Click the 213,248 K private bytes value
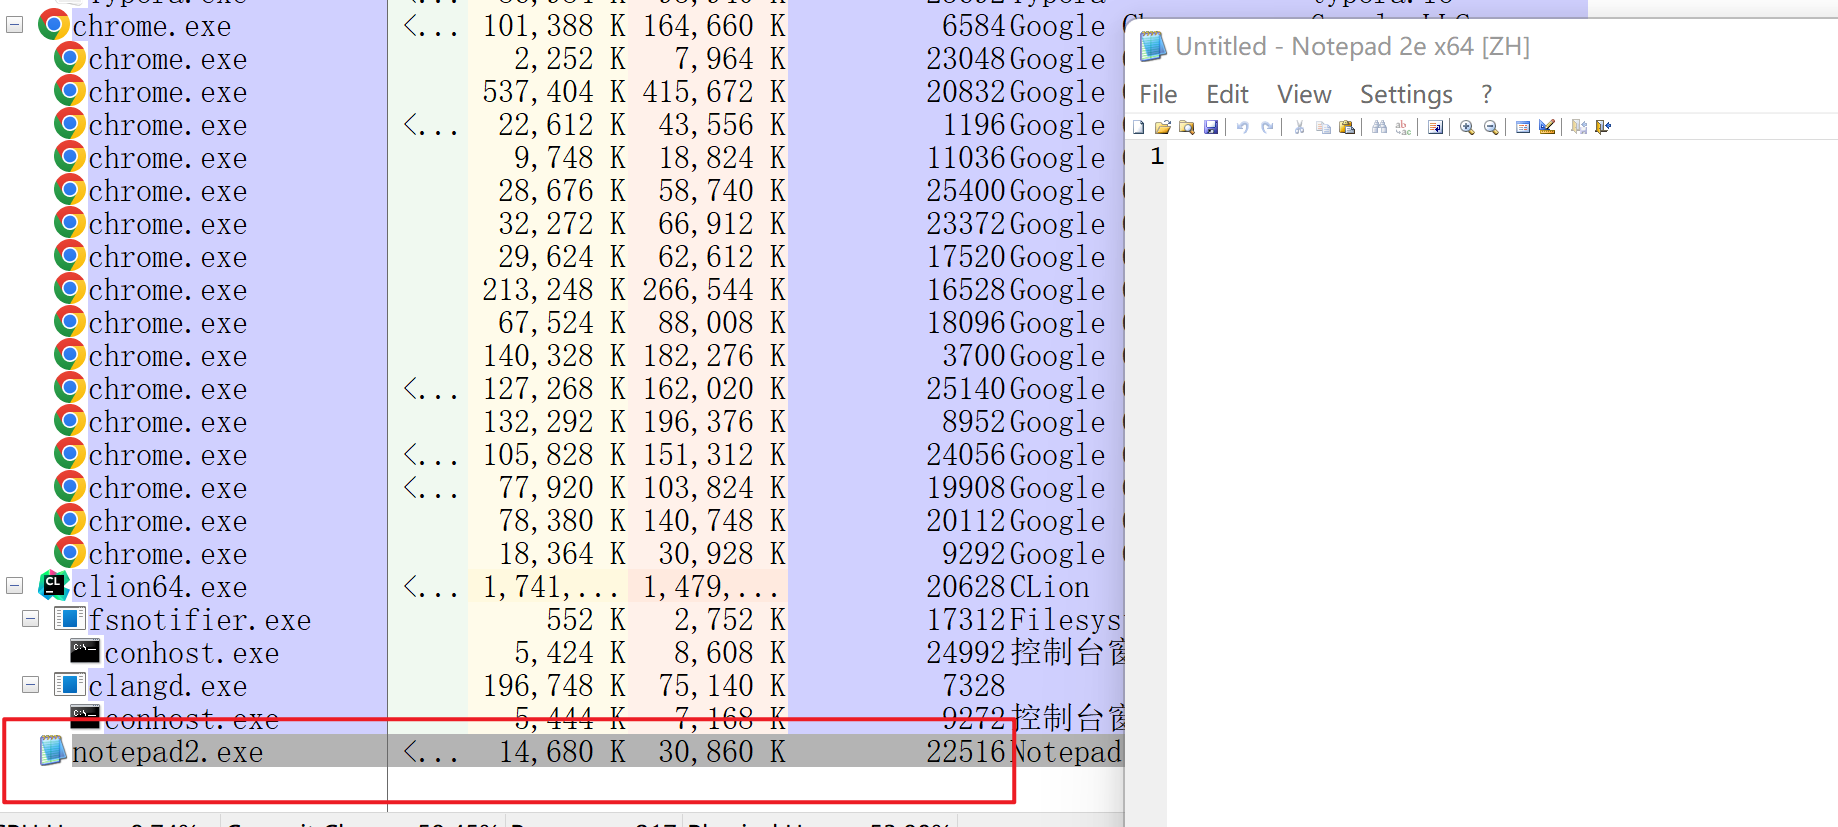Image resolution: width=1838 pixels, height=827 pixels. point(554,290)
